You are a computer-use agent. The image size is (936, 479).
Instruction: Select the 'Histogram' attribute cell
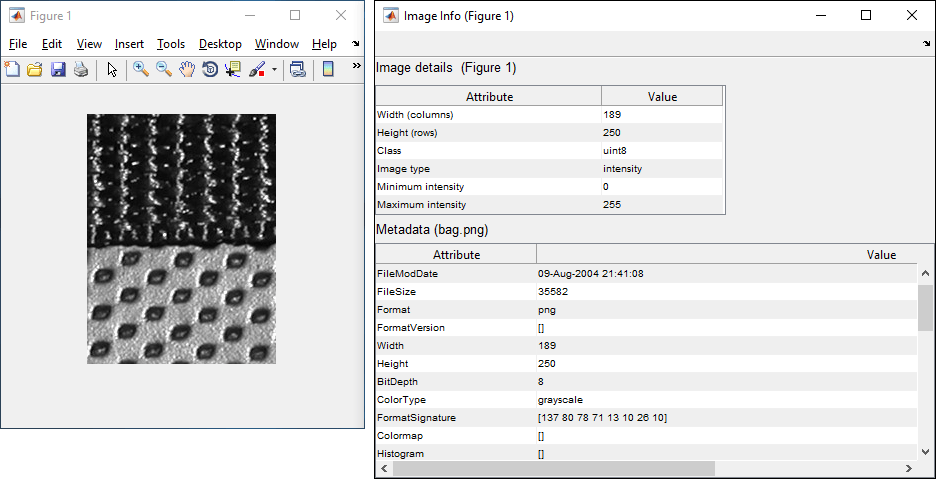coord(456,453)
